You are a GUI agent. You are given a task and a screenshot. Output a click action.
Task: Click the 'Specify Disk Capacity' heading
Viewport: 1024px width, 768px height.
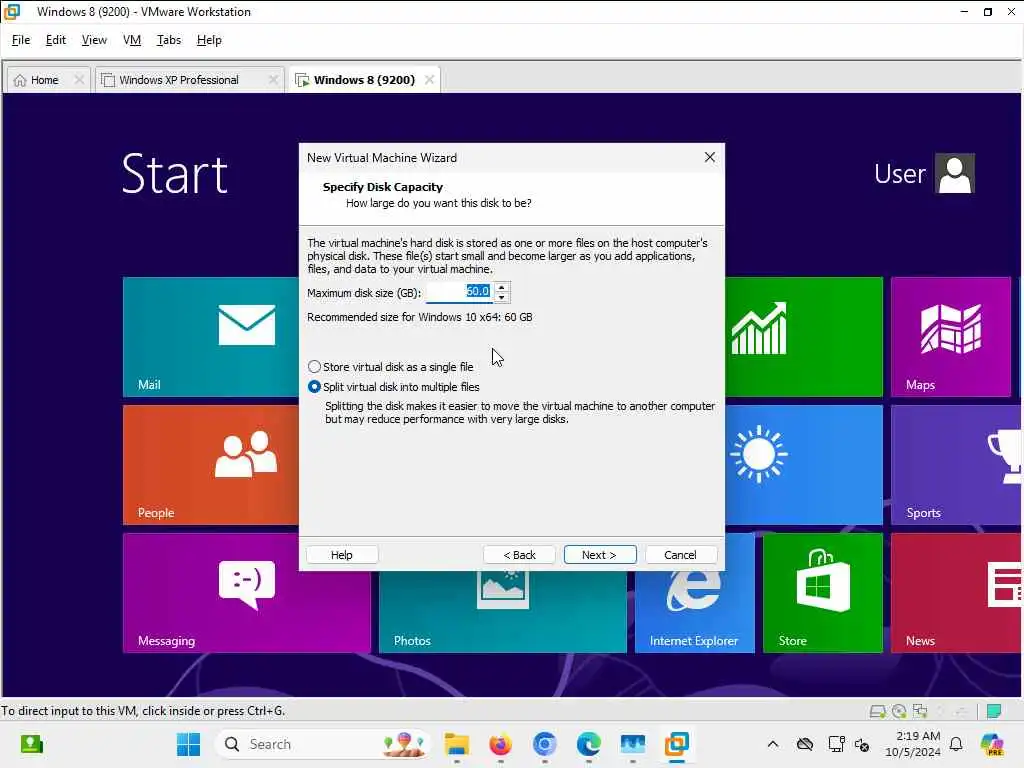click(383, 187)
